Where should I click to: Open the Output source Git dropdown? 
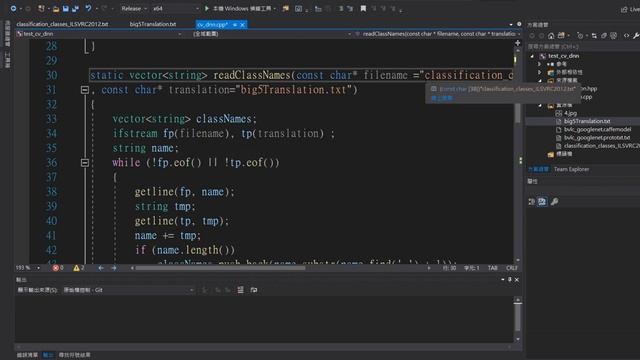tap(129, 290)
